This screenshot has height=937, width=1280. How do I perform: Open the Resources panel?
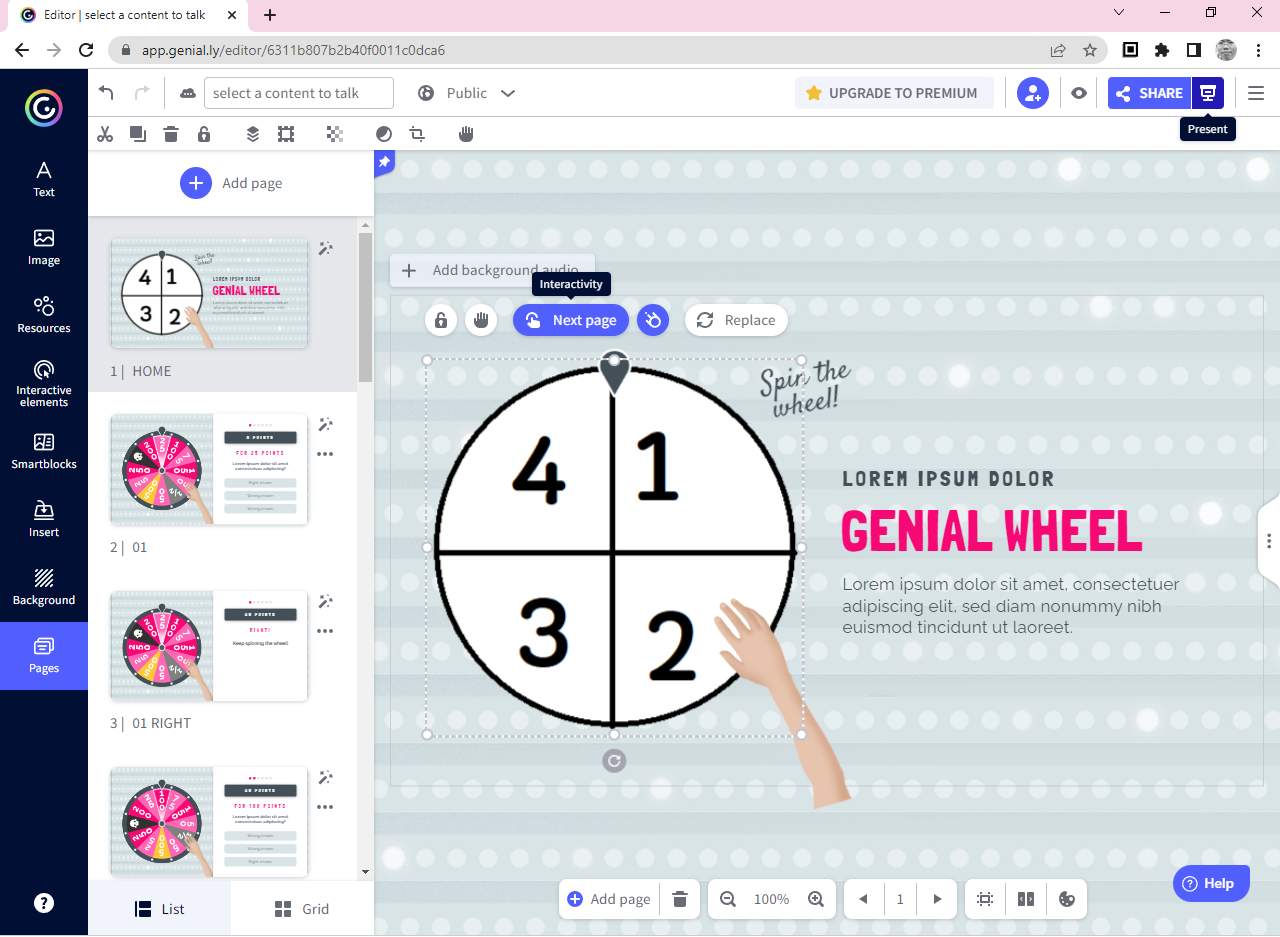pyautogui.click(x=44, y=314)
